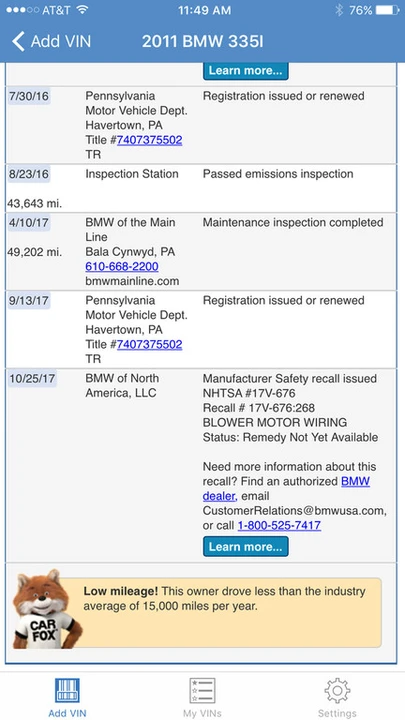This screenshot has width=405, height=720.
Task: Tap the Wi-Fi signal icon in the status bar
Action: 82,10
